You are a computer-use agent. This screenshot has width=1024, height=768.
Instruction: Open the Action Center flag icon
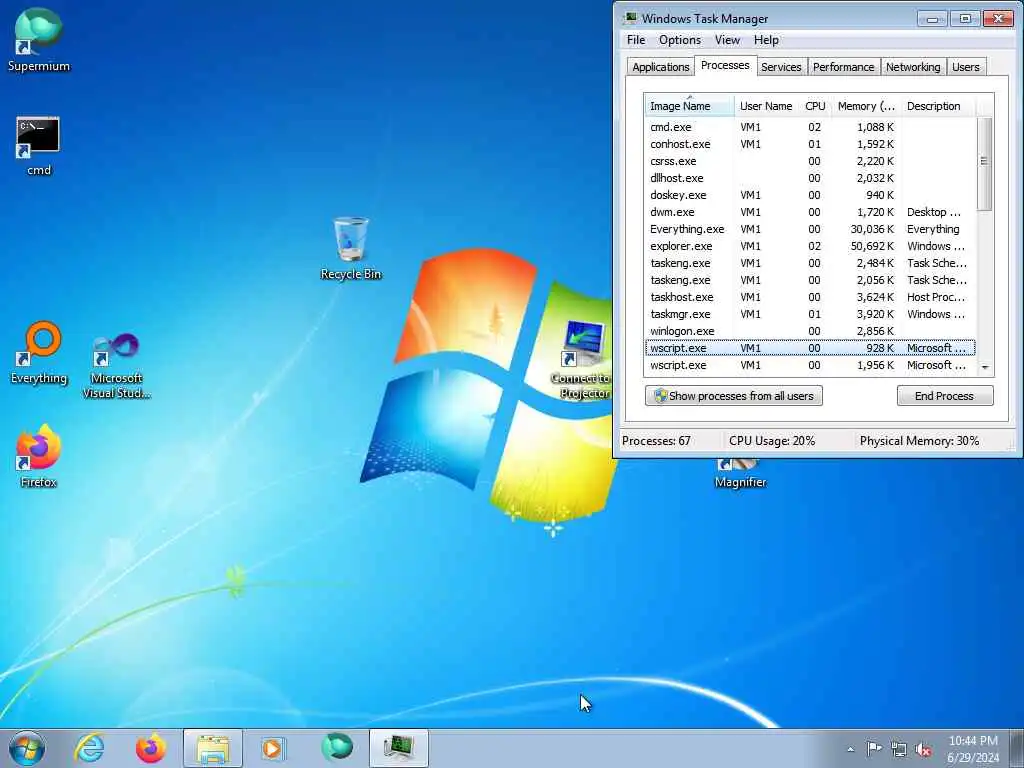874,749
